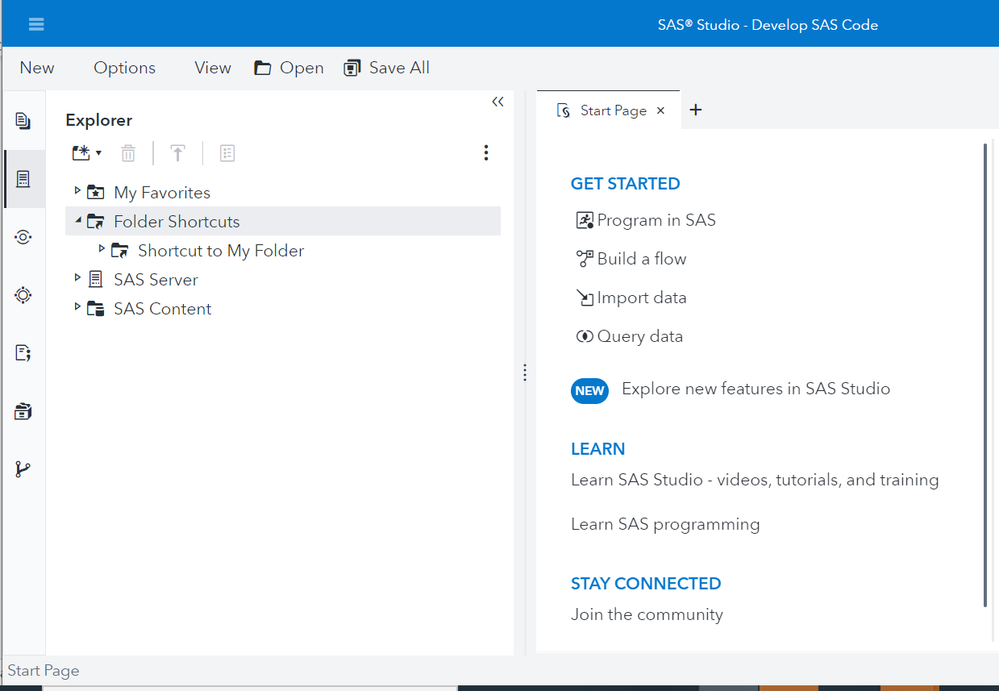Click the delete trash icon in Explorer
The image size is (999, 691).
(128, 153)
